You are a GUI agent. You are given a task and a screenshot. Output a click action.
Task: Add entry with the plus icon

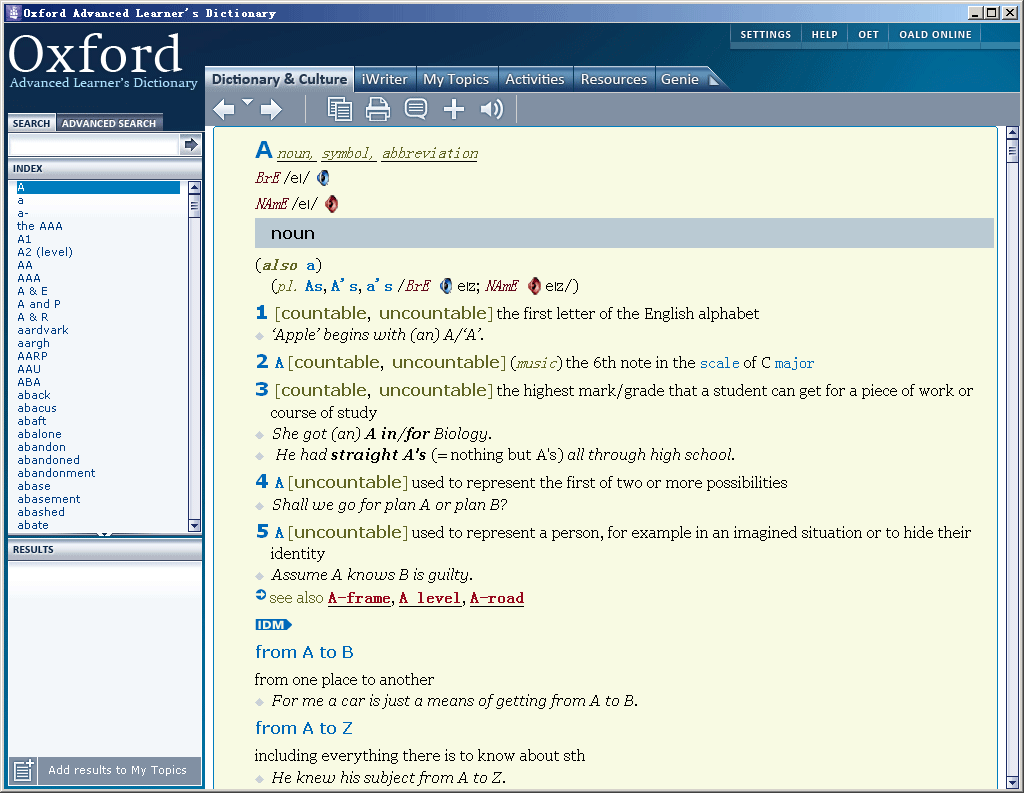click(x=454, y=109)
